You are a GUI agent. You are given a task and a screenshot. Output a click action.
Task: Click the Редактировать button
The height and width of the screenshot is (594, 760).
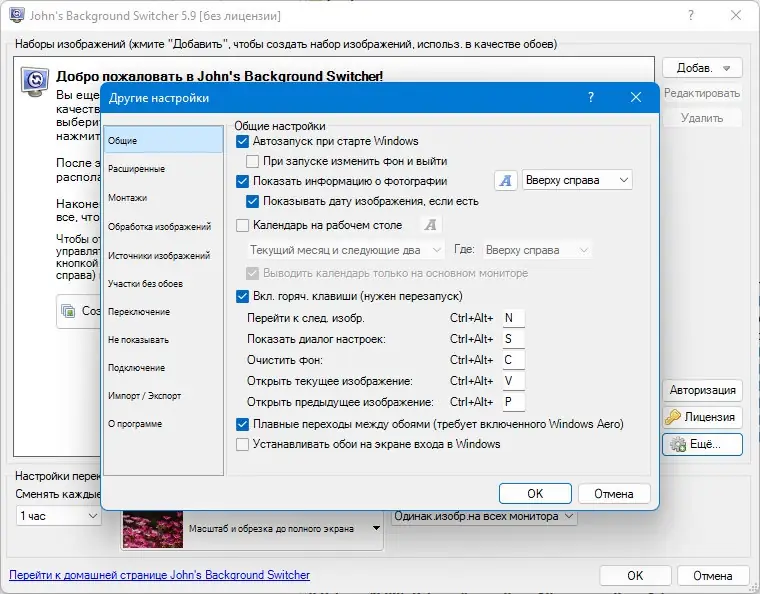[702, 93]
